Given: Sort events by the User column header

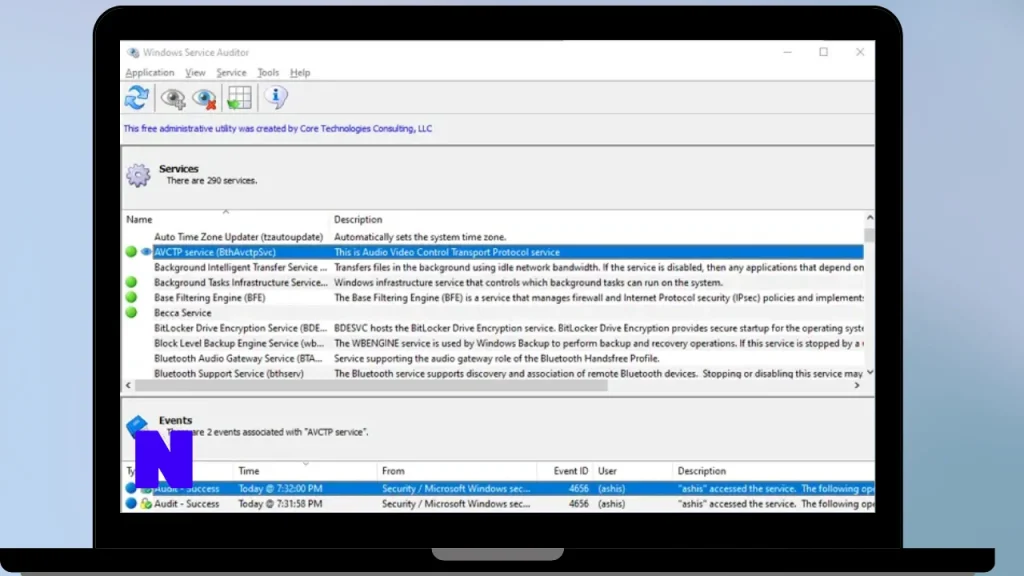Looking at the screenshot, I should coord(633,471).
